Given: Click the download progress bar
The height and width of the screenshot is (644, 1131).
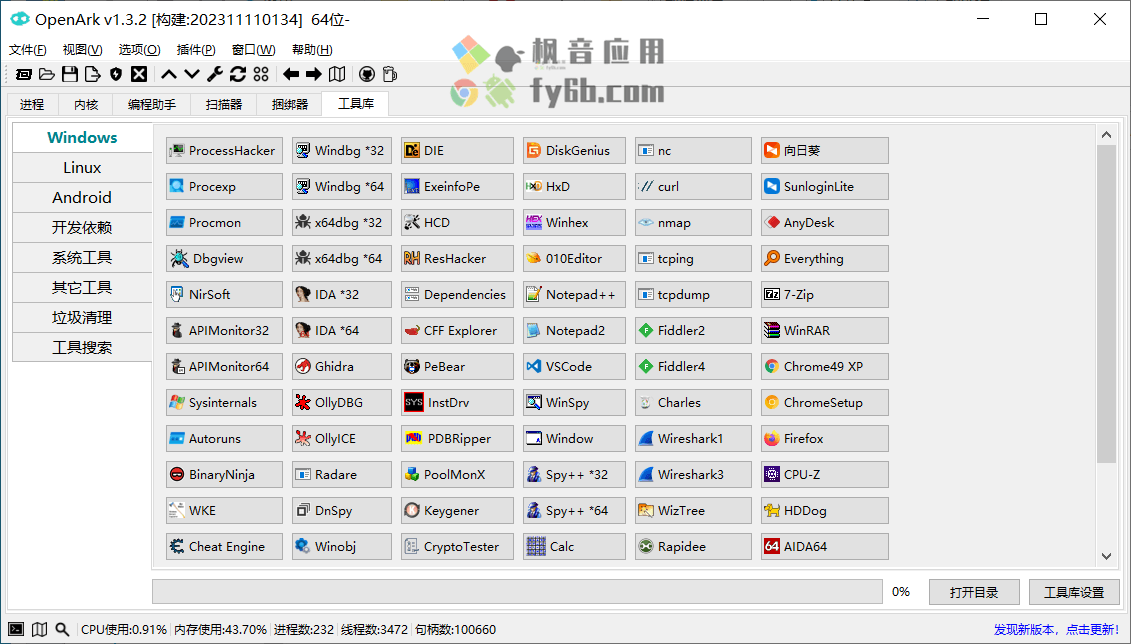Looking at the screenshot, I should tap(517, 591).
